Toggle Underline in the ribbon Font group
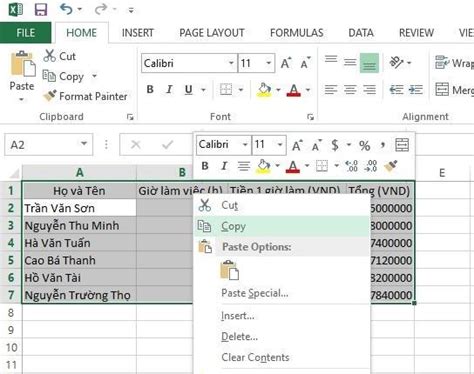The height and width of the screenshot is (374, 474). point(188,89)
